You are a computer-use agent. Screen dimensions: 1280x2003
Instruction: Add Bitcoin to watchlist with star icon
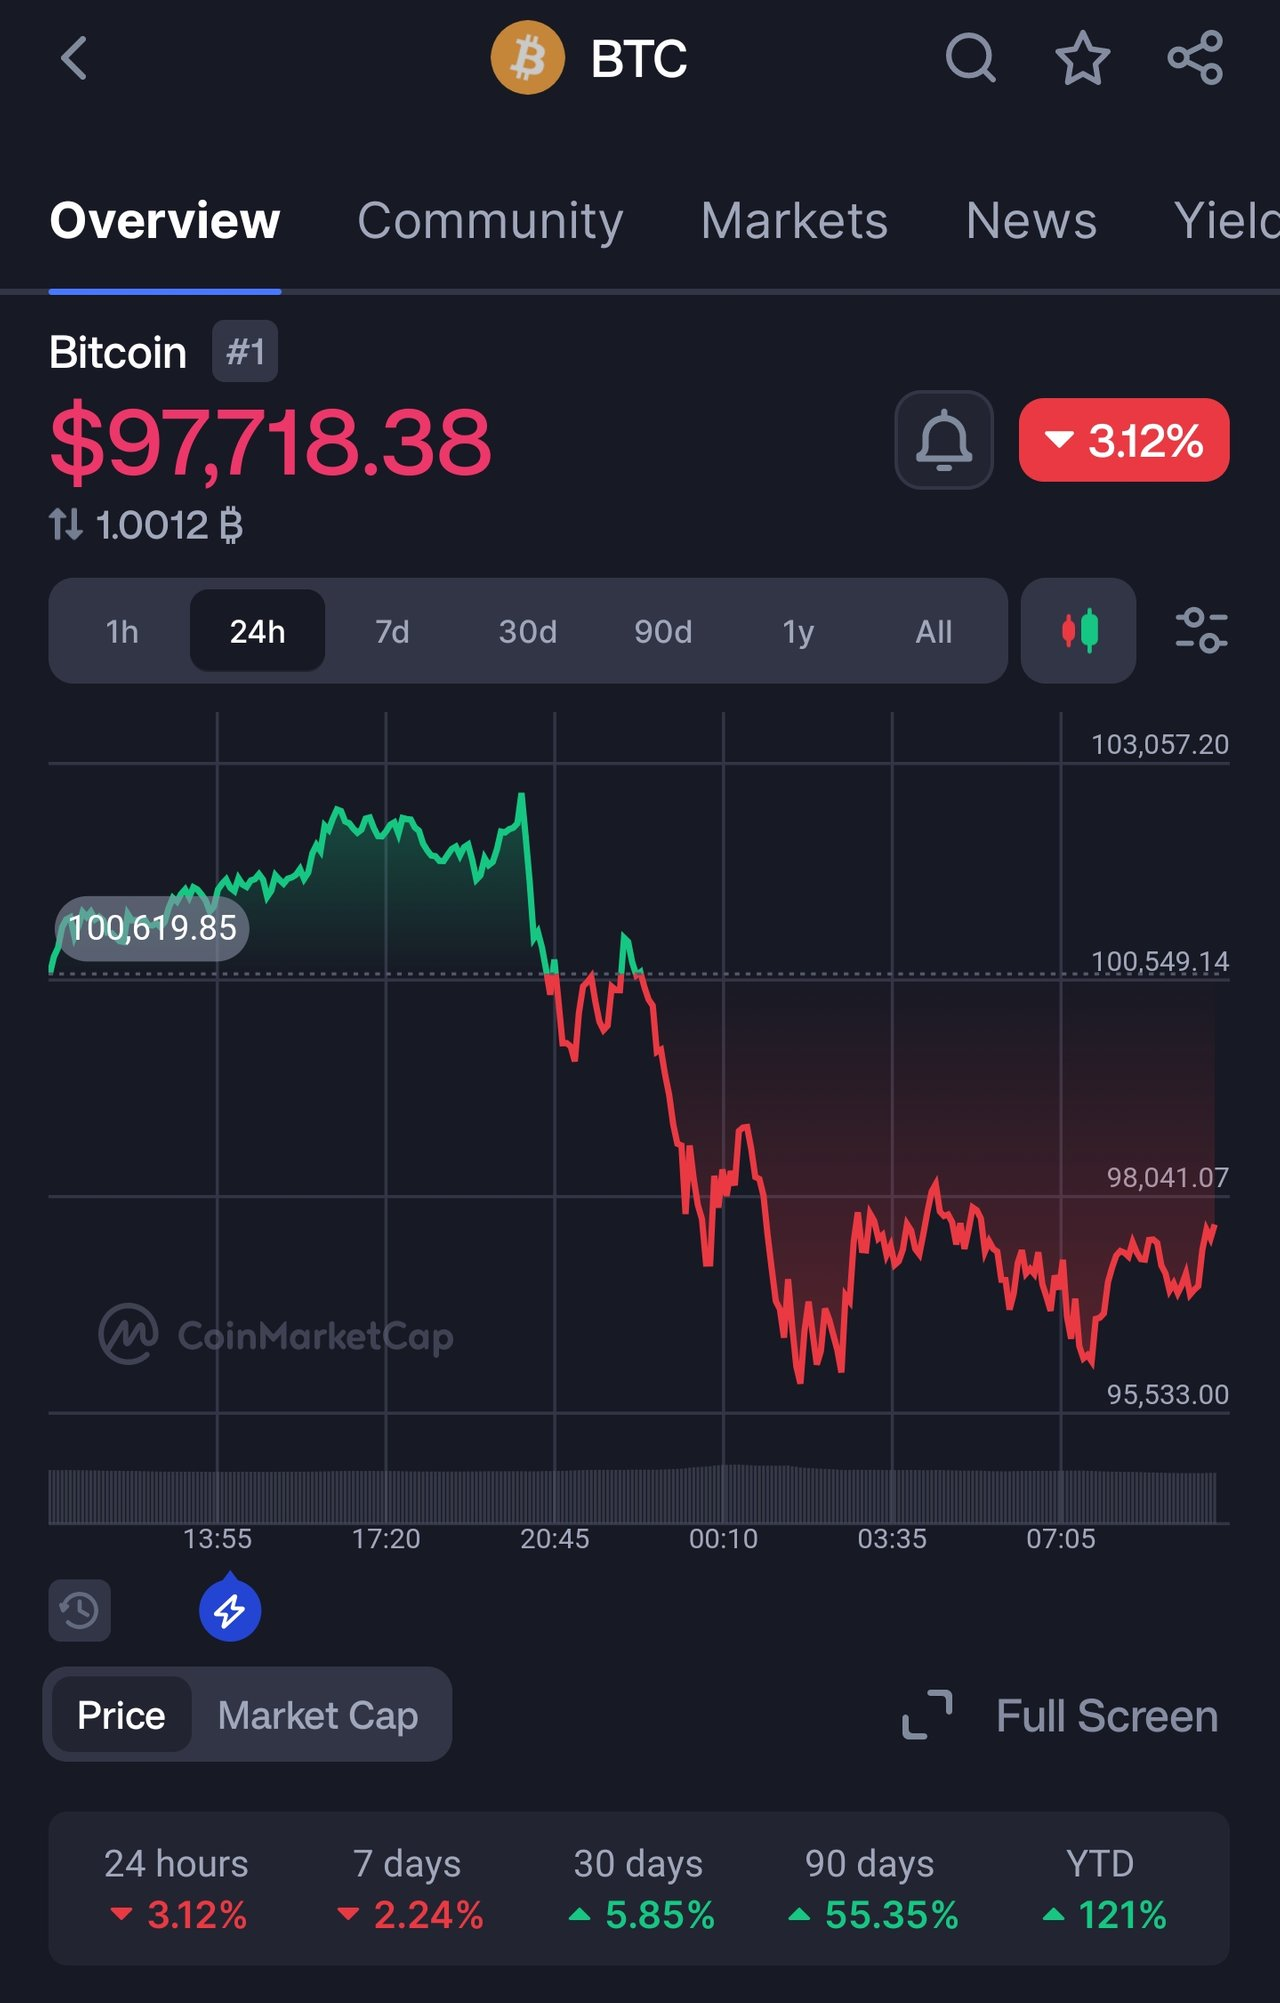(x=1082, y=58)
